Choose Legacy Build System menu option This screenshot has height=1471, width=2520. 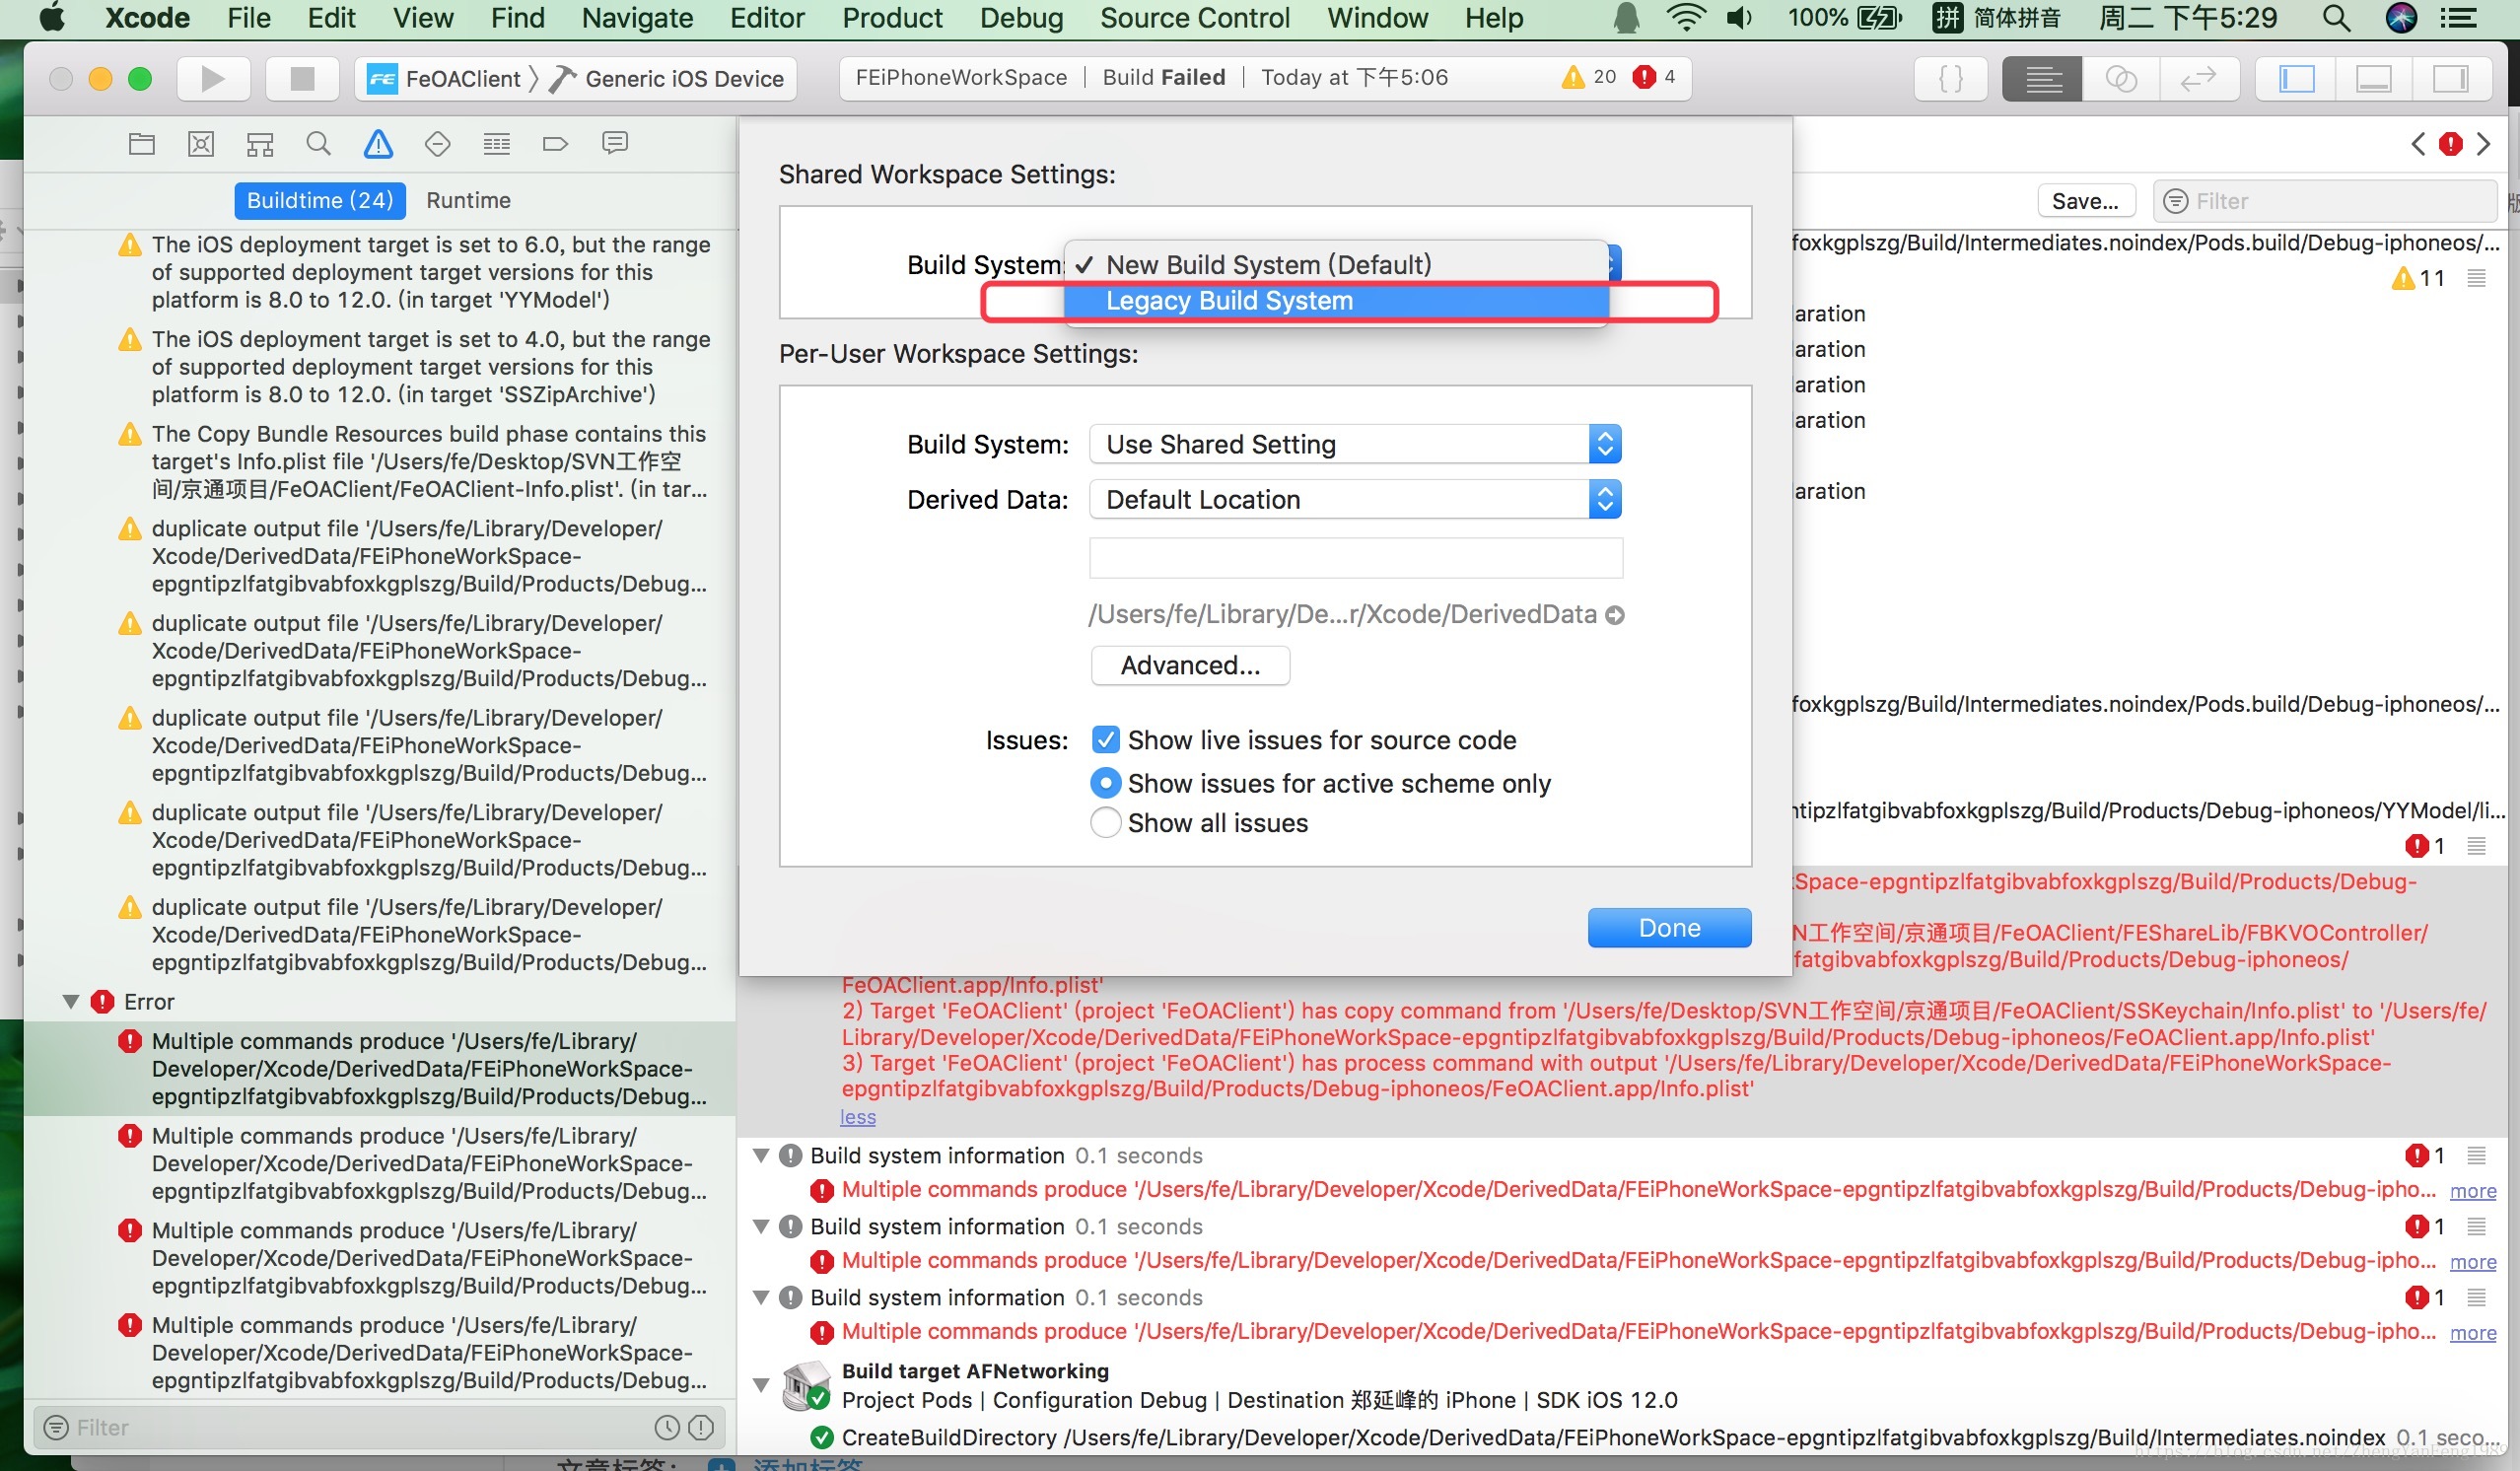(x=1228, y=301)
